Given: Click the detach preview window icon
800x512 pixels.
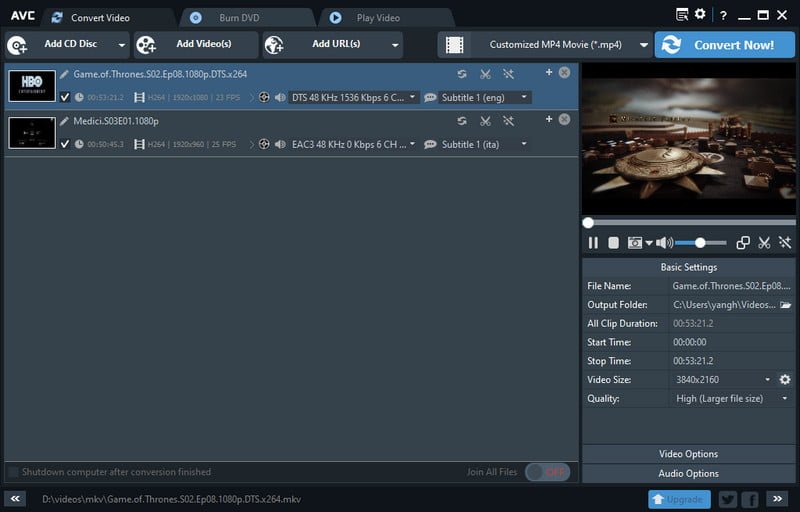Looking at the screenshot, I should 743,243.
